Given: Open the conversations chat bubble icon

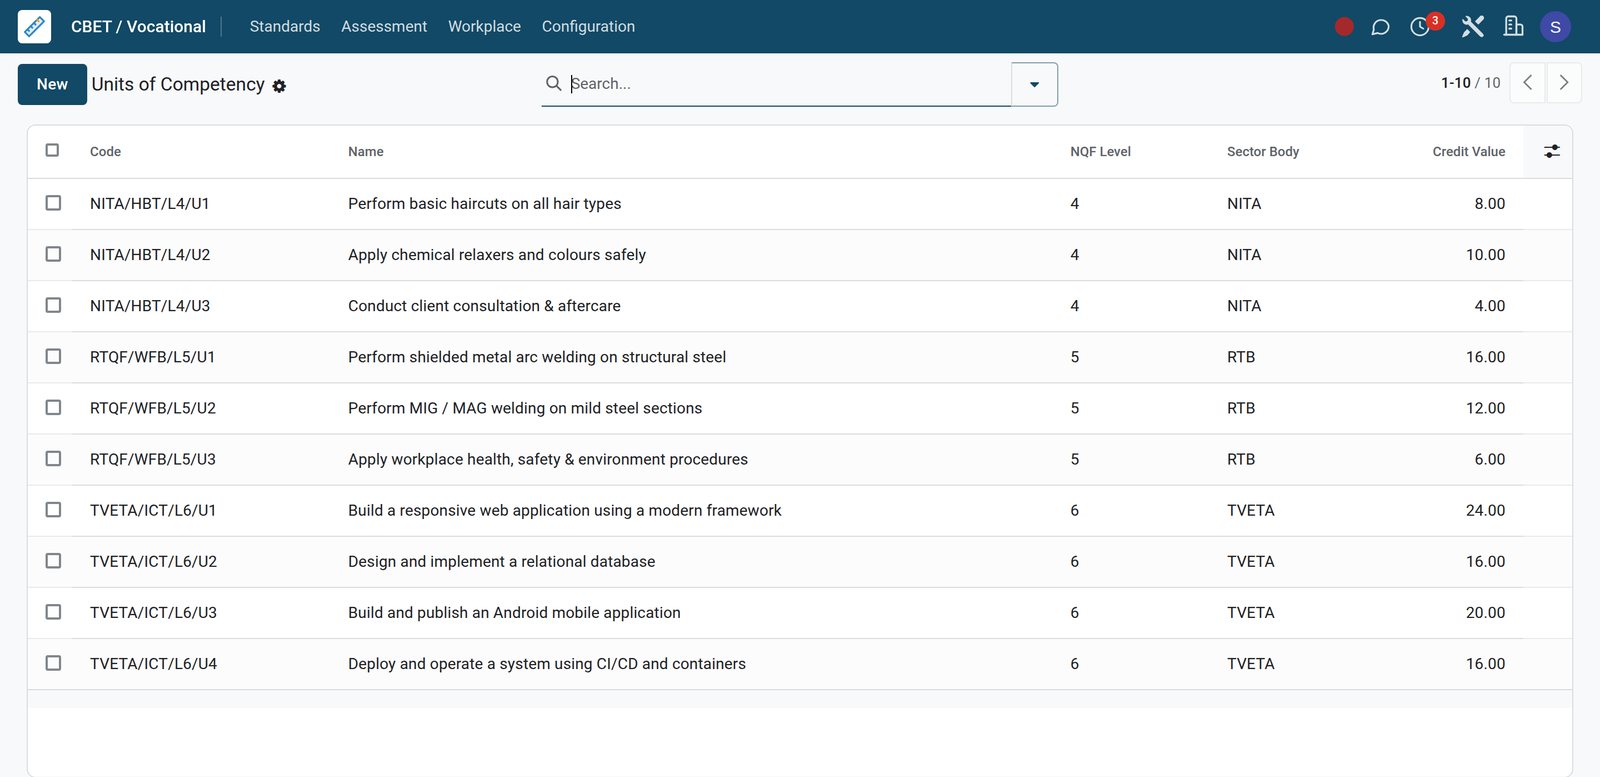Looking at the screenshot, I should (1380, 27).
